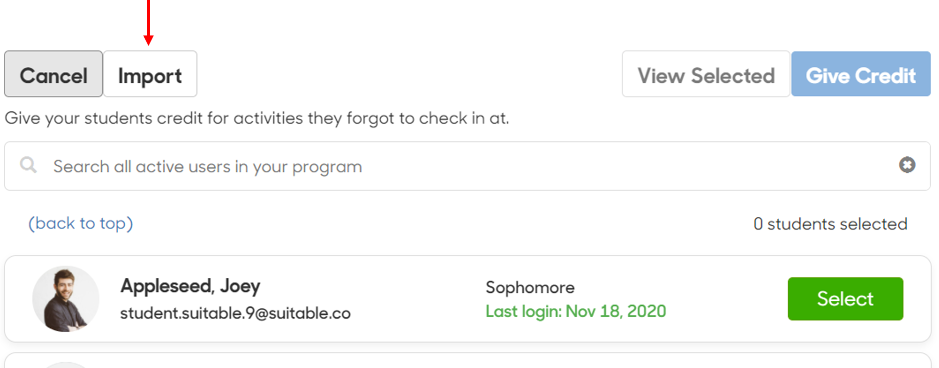
Task: Clear the search field with the X icon
Action: (x=907, y=165)
